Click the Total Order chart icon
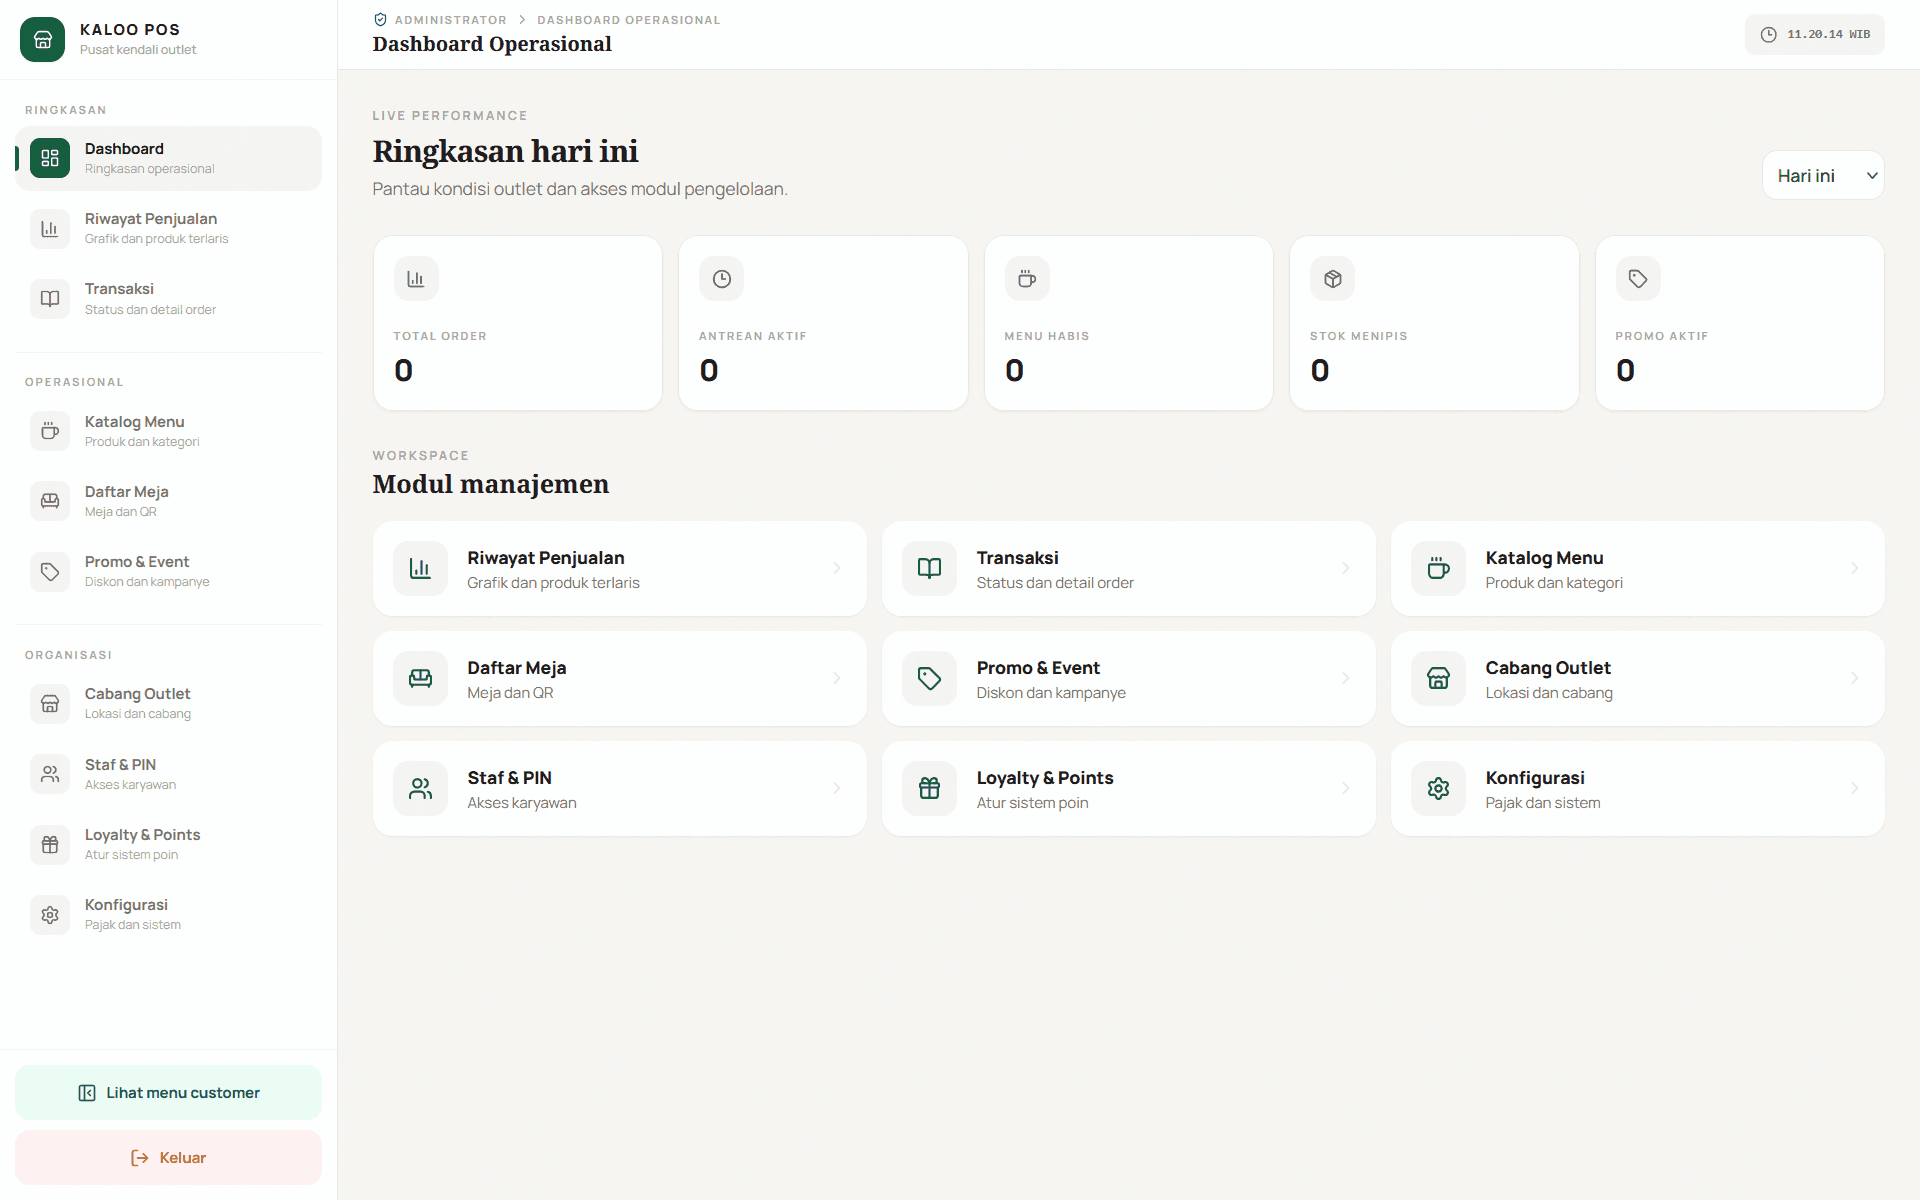The image size is (1920, 1200). (416, 279)
